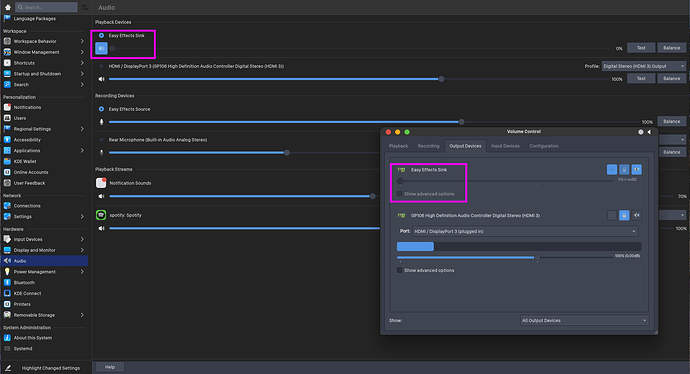The width and height of the screenshot is (690, 374).
Task: Click the home icon in settings sidebar
Action: click(x=7, y=7)
